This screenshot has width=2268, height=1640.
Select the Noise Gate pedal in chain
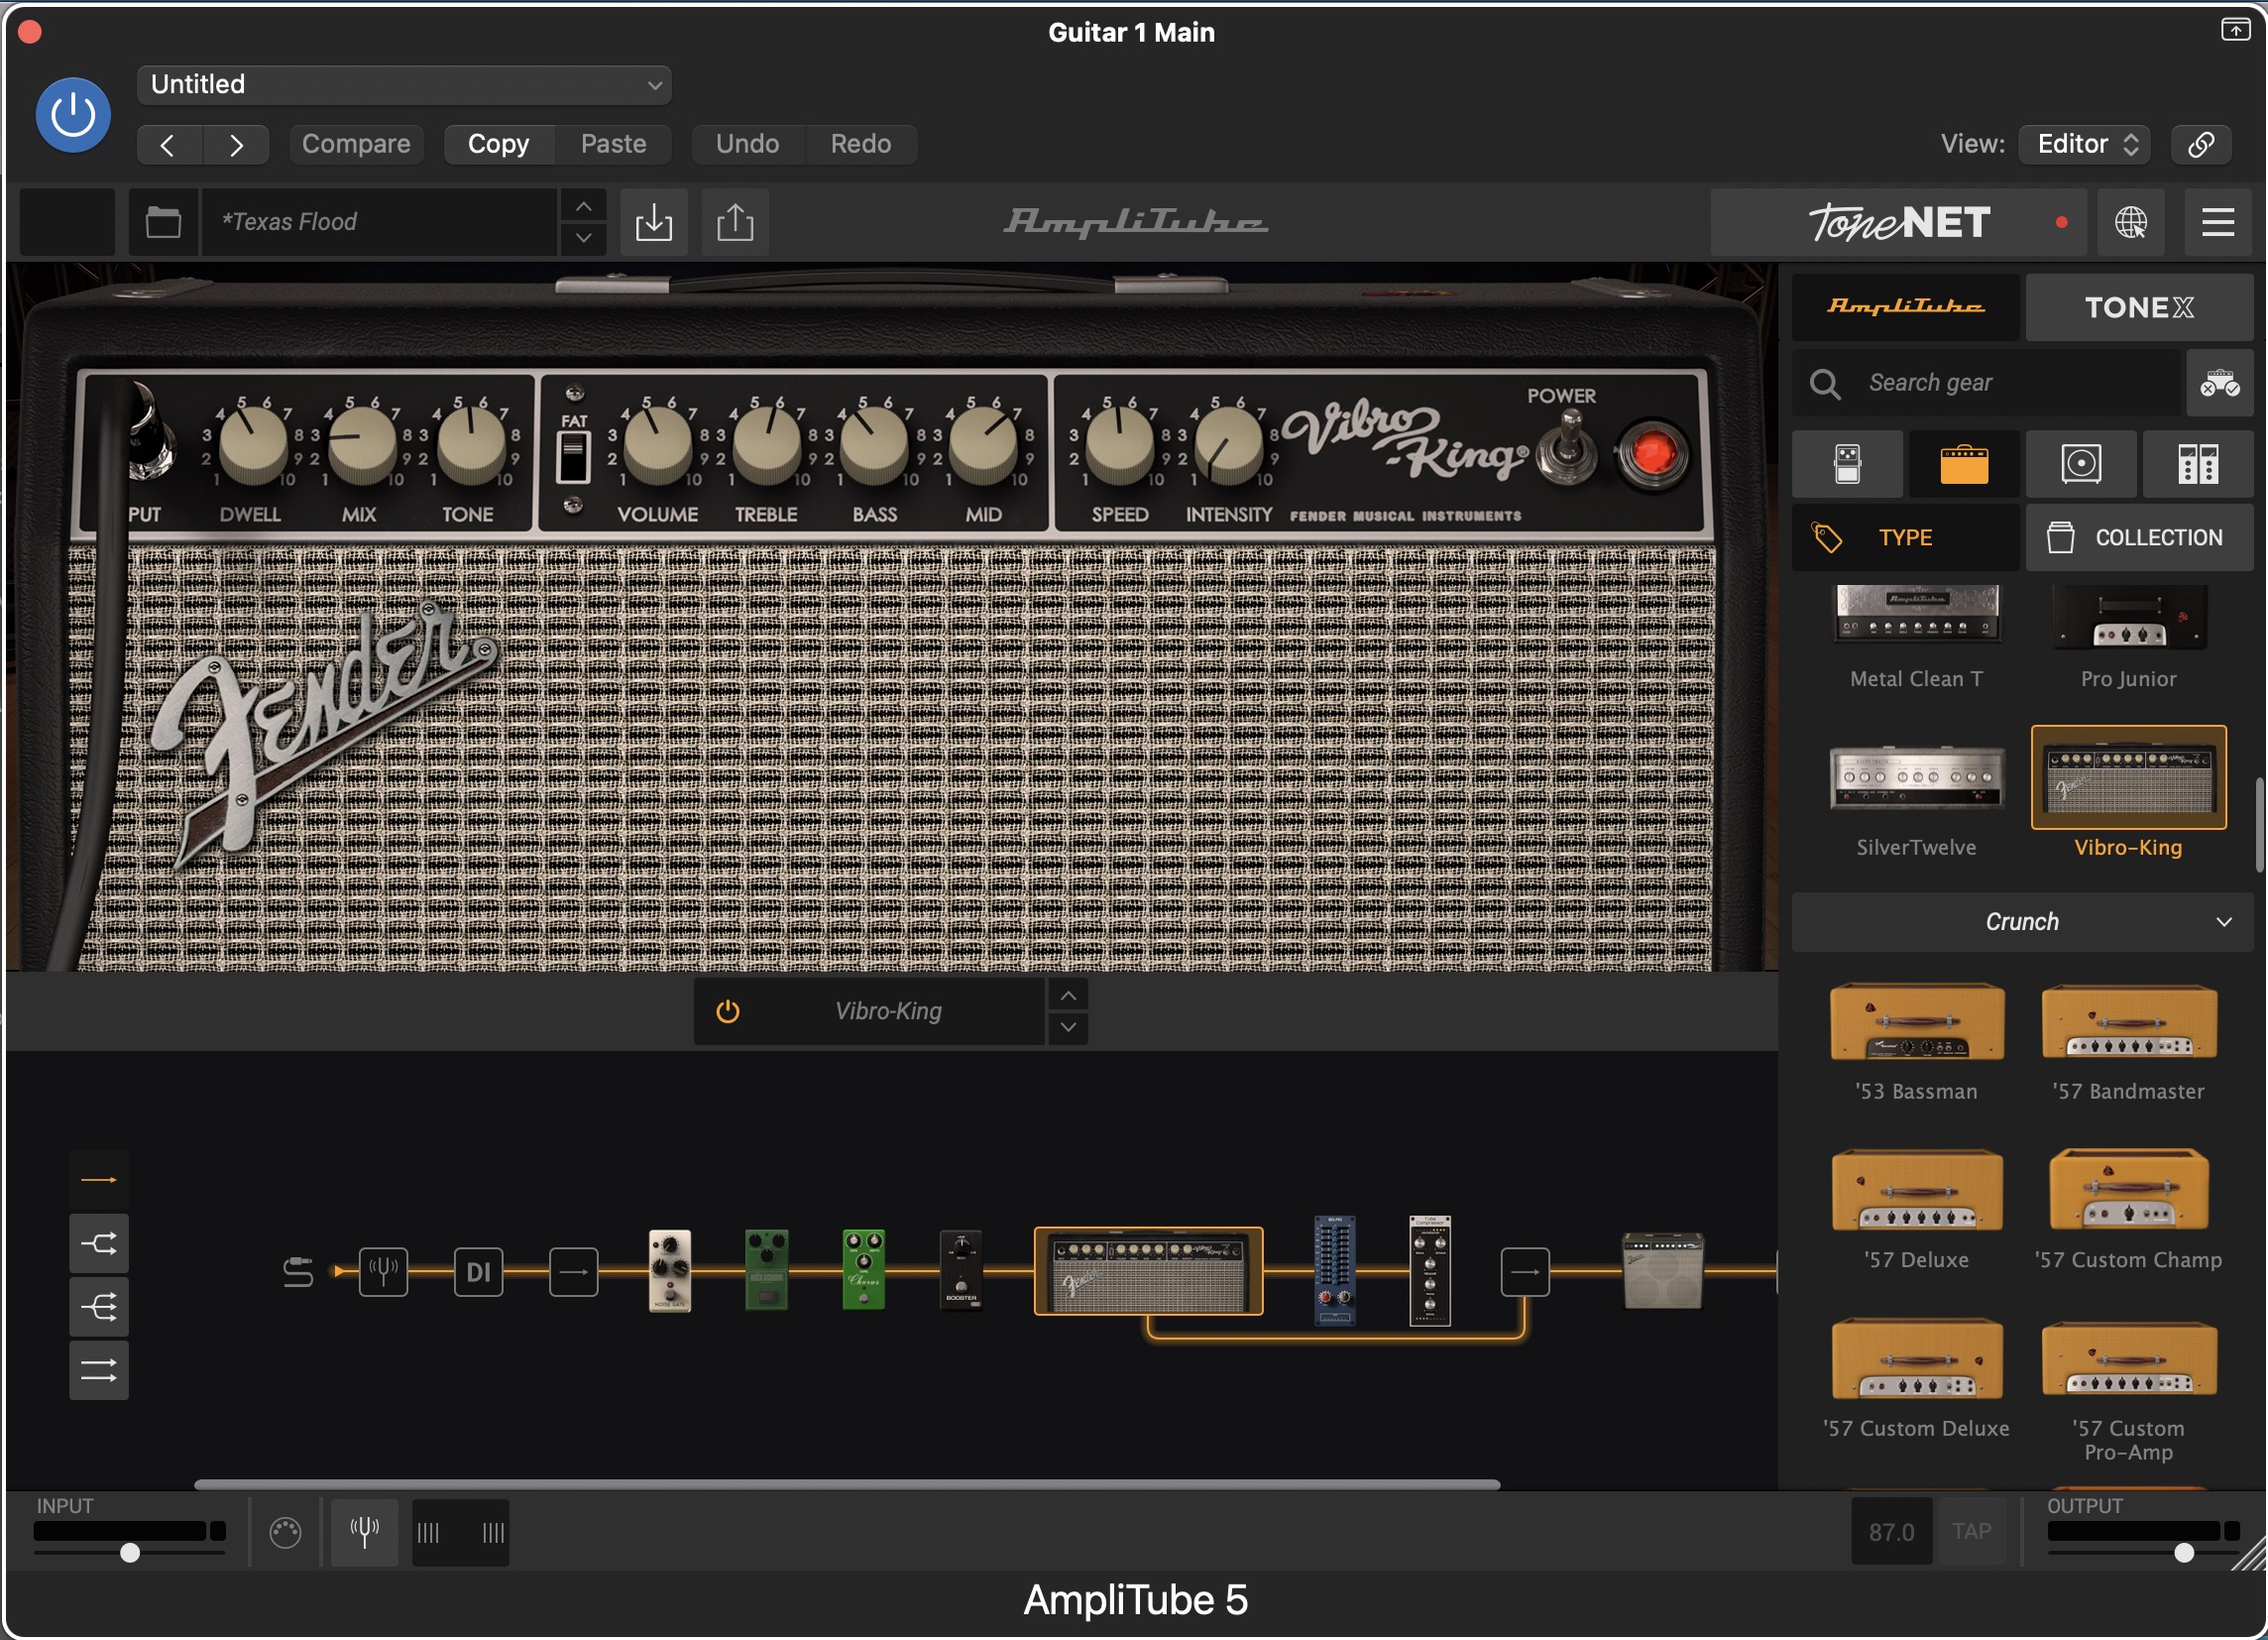670,1271
